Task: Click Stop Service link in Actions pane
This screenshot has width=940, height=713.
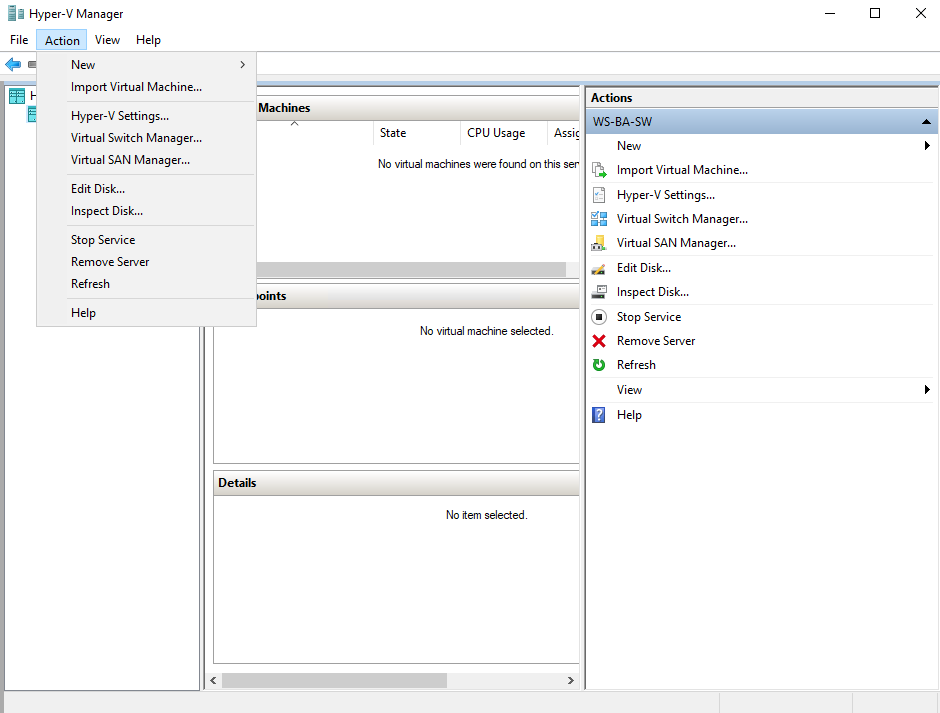Action: (649, 317)
